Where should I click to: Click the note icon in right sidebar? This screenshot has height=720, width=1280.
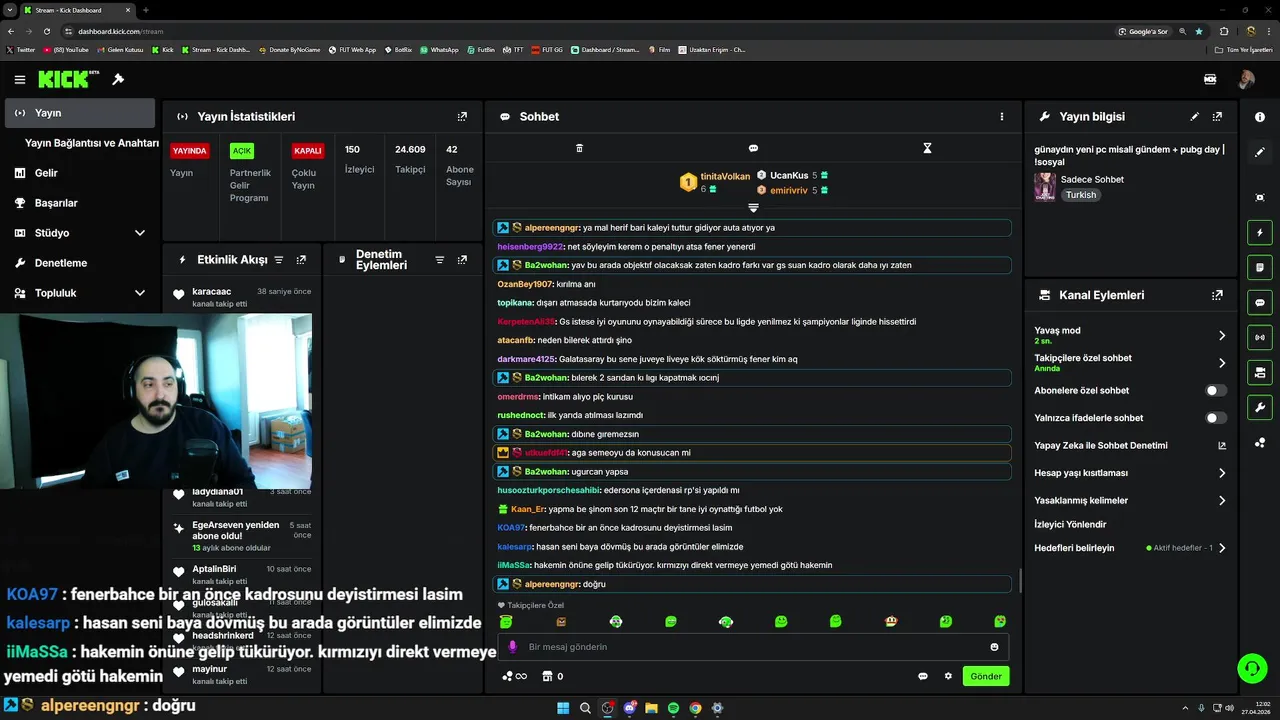tap(1260, 268)
